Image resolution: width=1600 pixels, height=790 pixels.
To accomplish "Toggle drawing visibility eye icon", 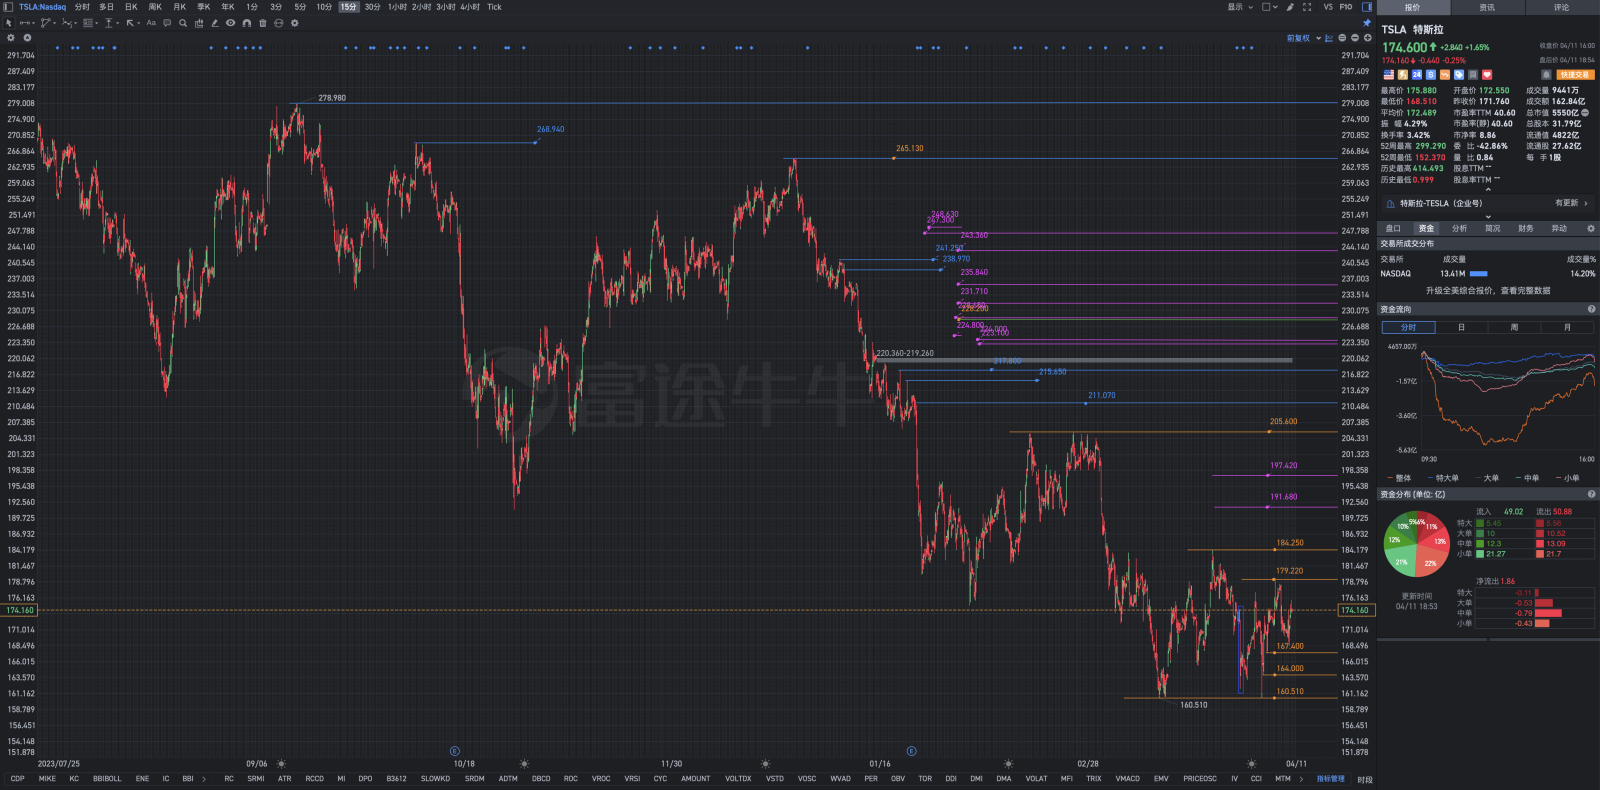I will point(231,23).
